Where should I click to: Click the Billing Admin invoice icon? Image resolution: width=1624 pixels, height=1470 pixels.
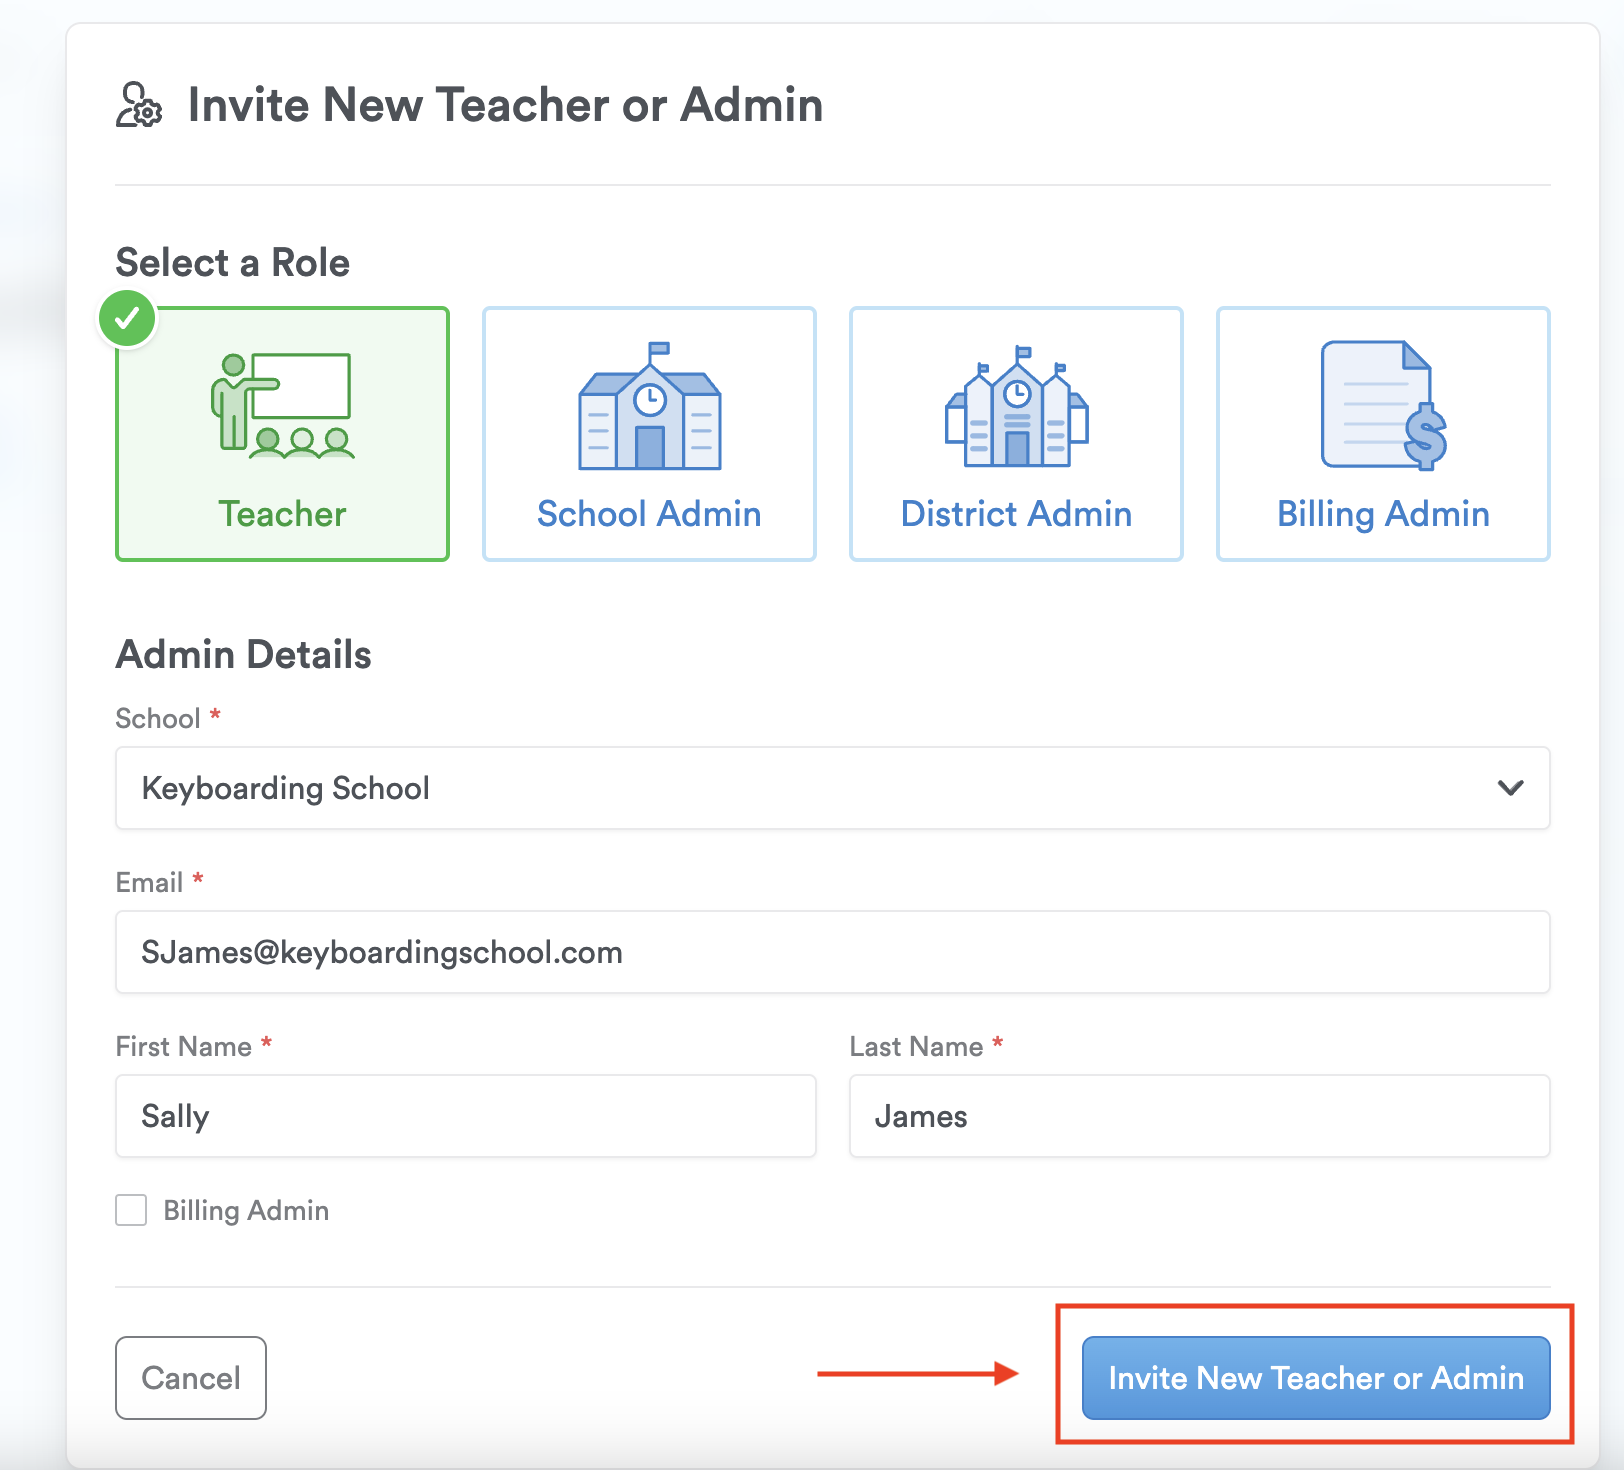1383,405
